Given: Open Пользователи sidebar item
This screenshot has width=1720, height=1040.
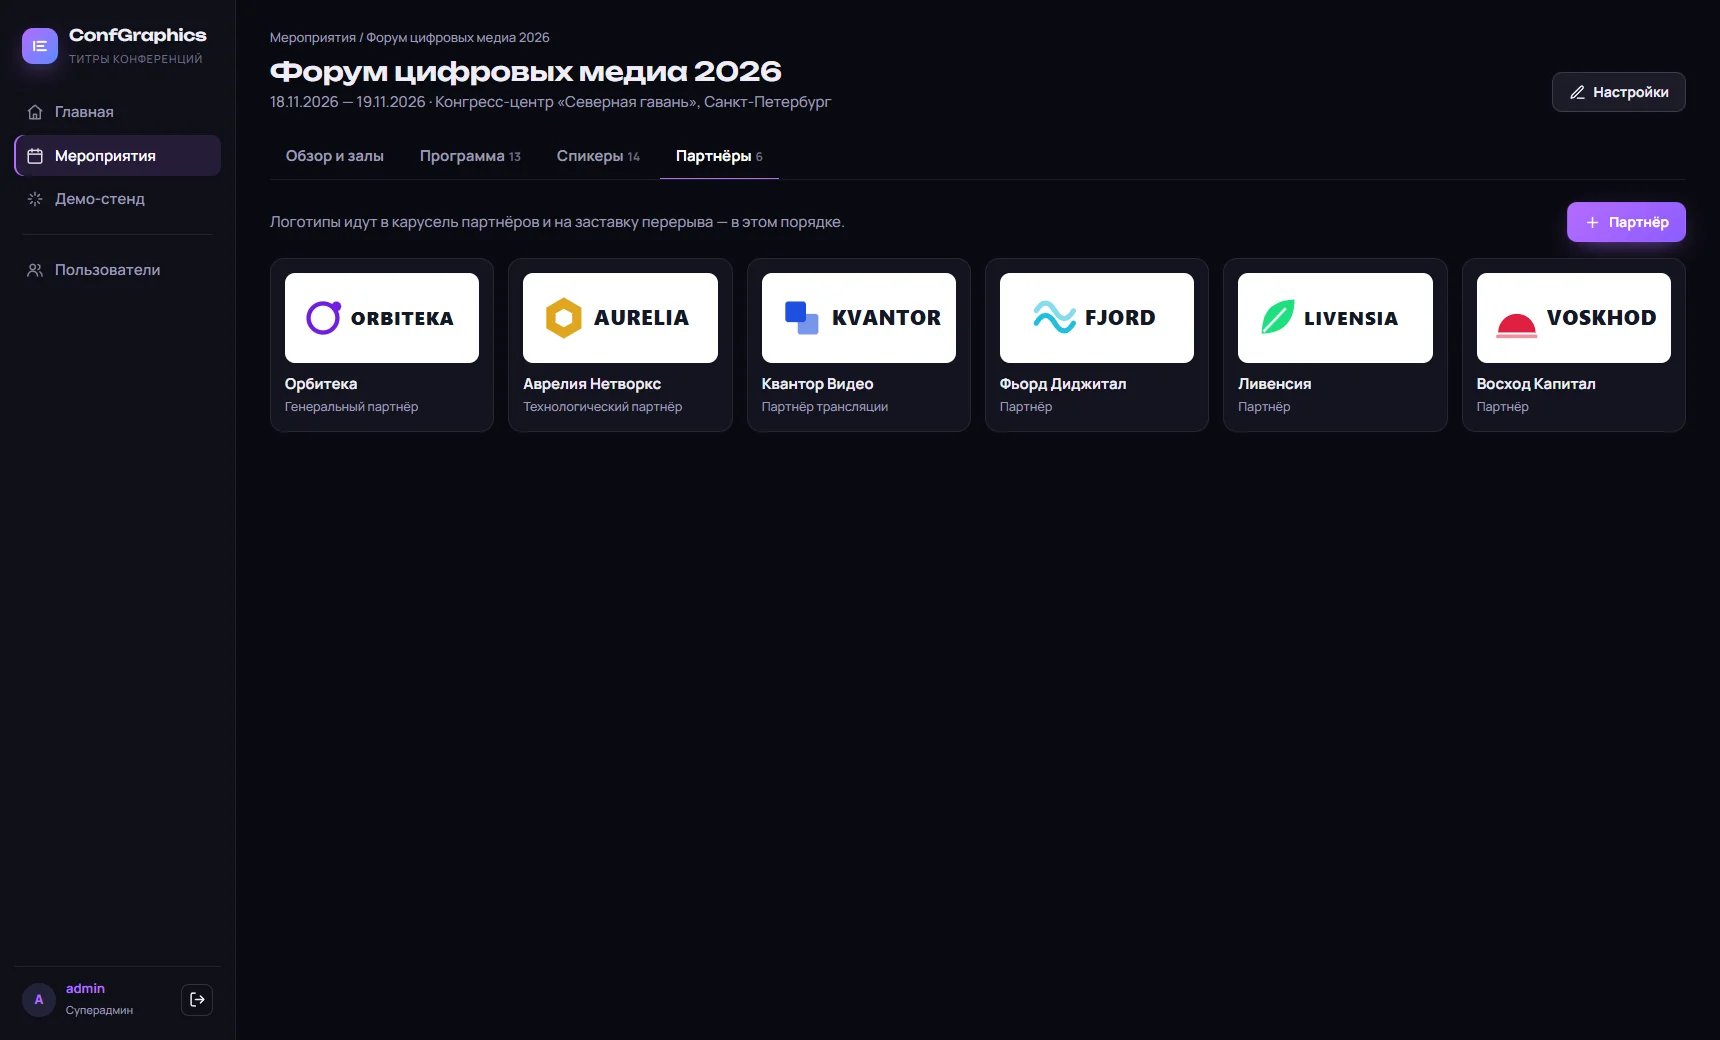Looking at the screenshot, I should (x=118, y=270).
